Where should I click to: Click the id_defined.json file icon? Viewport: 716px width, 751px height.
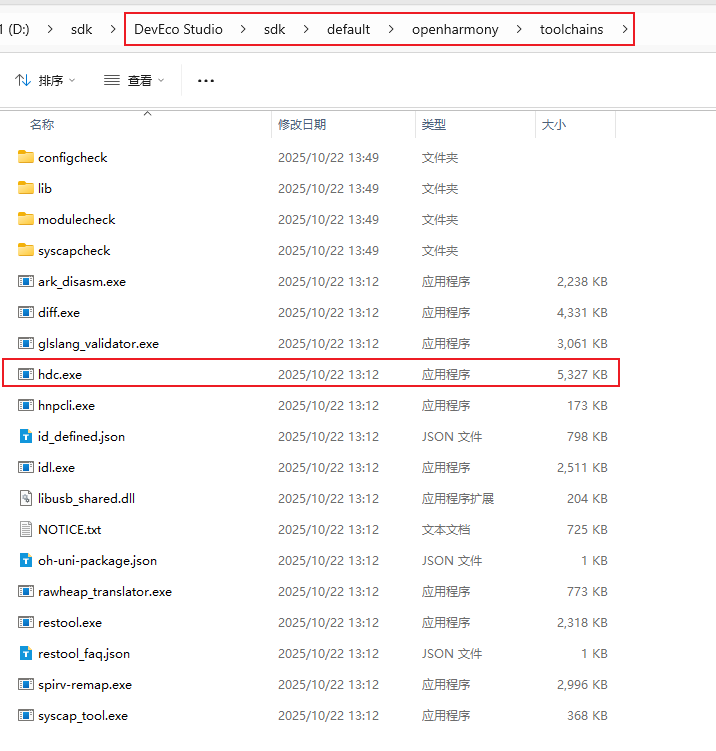tap(26, 436)
